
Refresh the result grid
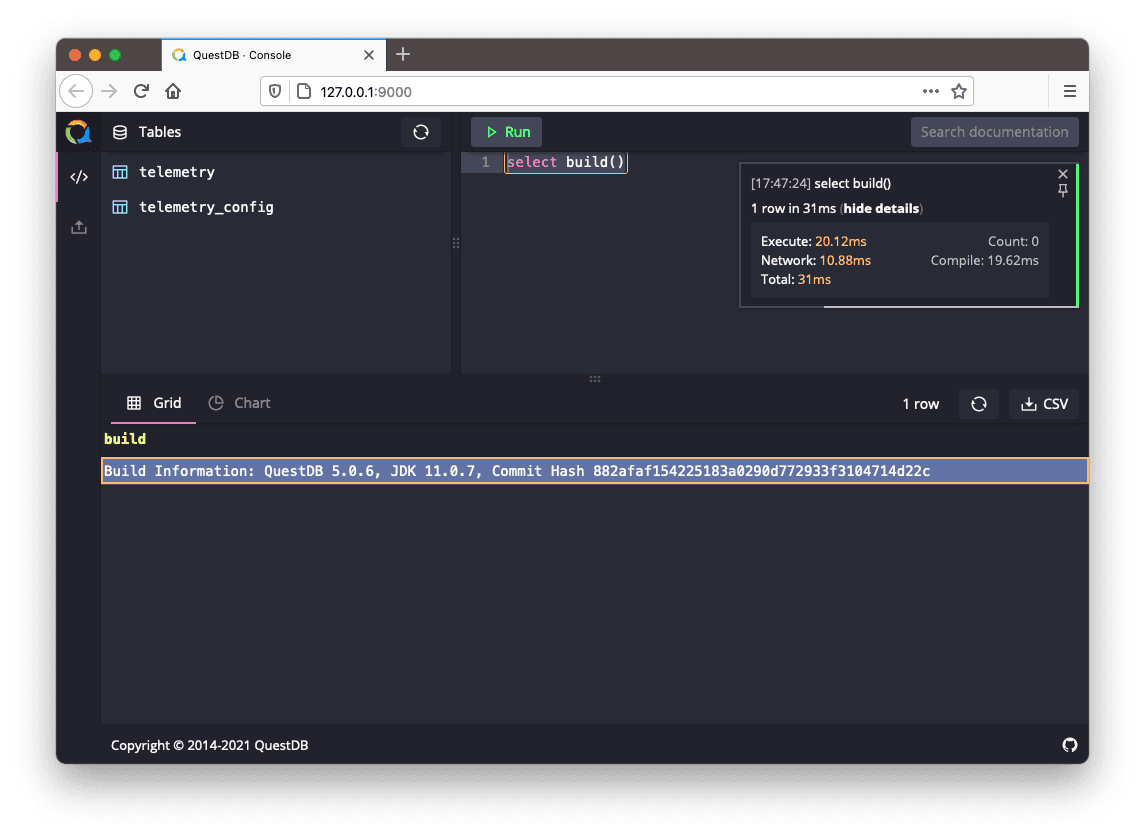point(979,404)
